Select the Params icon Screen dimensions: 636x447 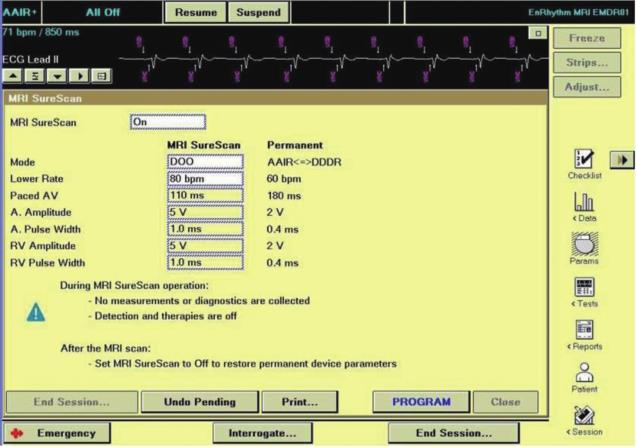(584, 244)
